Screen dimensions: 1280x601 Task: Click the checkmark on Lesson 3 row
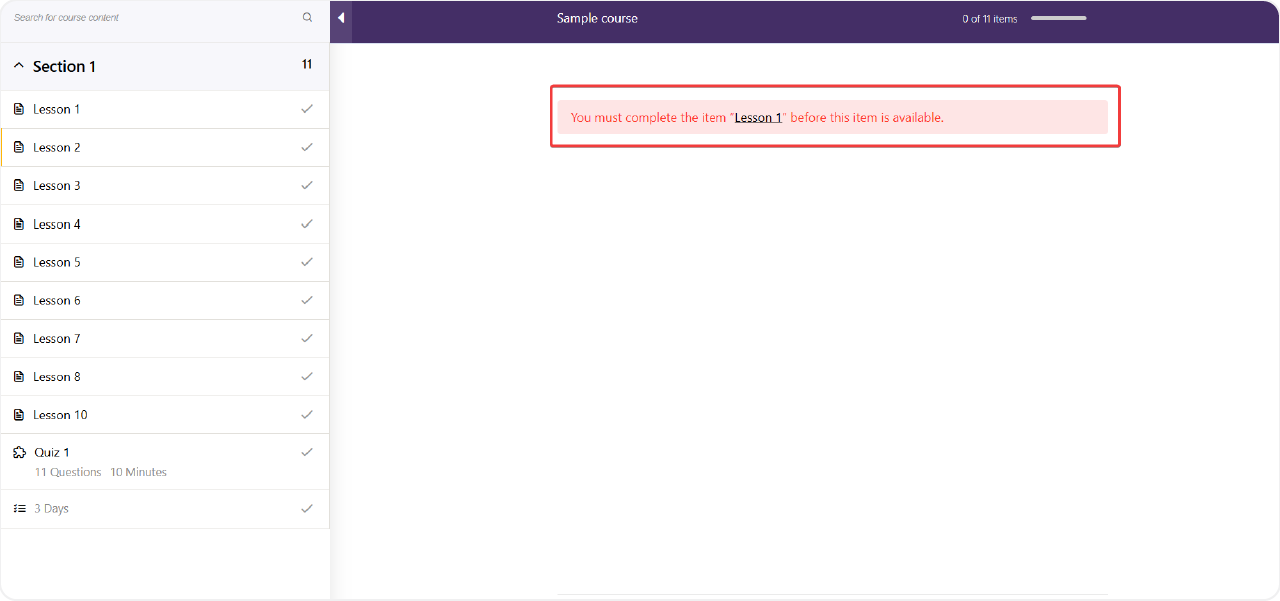307,184
